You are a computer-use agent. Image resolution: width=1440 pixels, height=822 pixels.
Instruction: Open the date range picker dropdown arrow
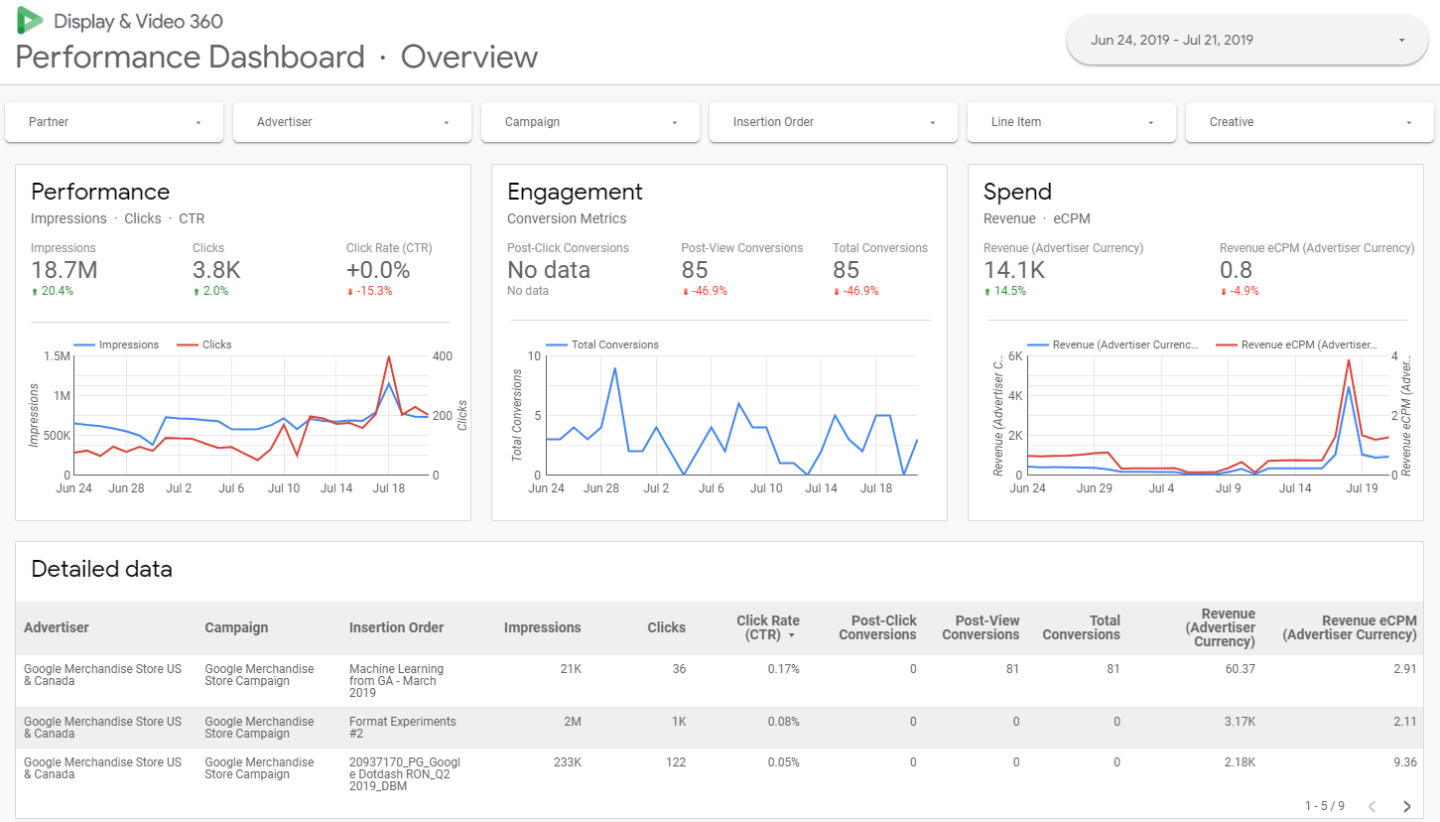pyautogui.click(x=1402, y=40)
